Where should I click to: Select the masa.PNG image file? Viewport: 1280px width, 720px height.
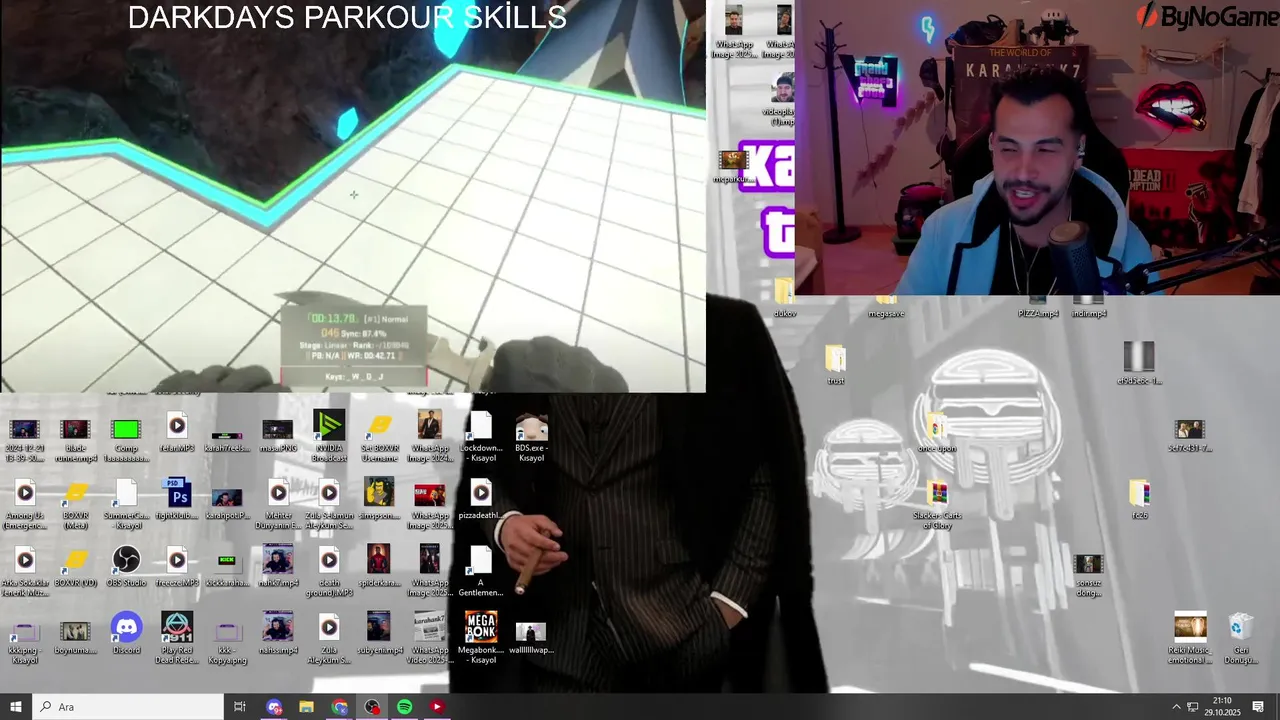[x=278, y=429]
